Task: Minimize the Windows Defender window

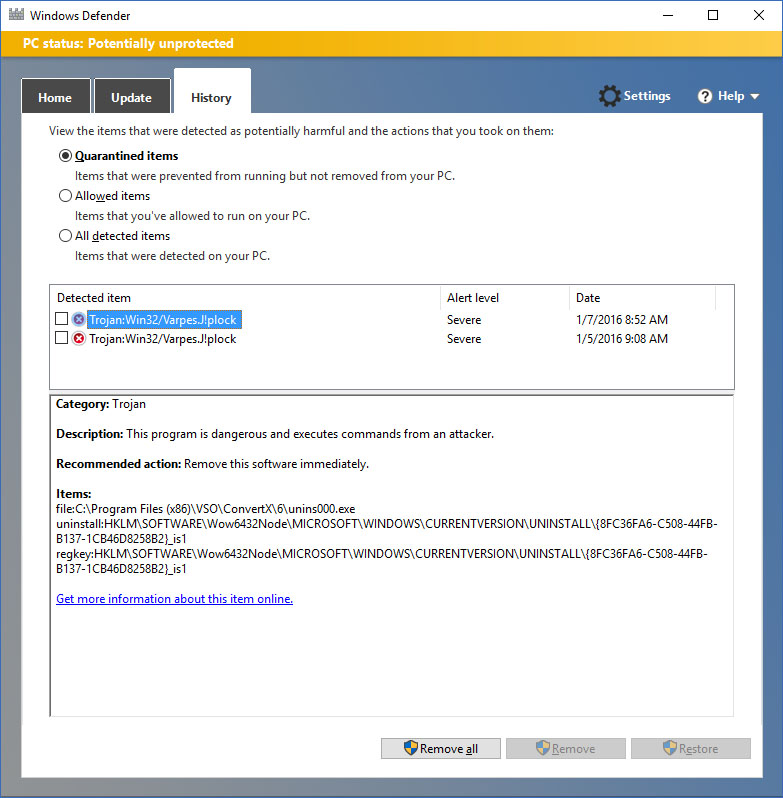Action: pos(668,15)
